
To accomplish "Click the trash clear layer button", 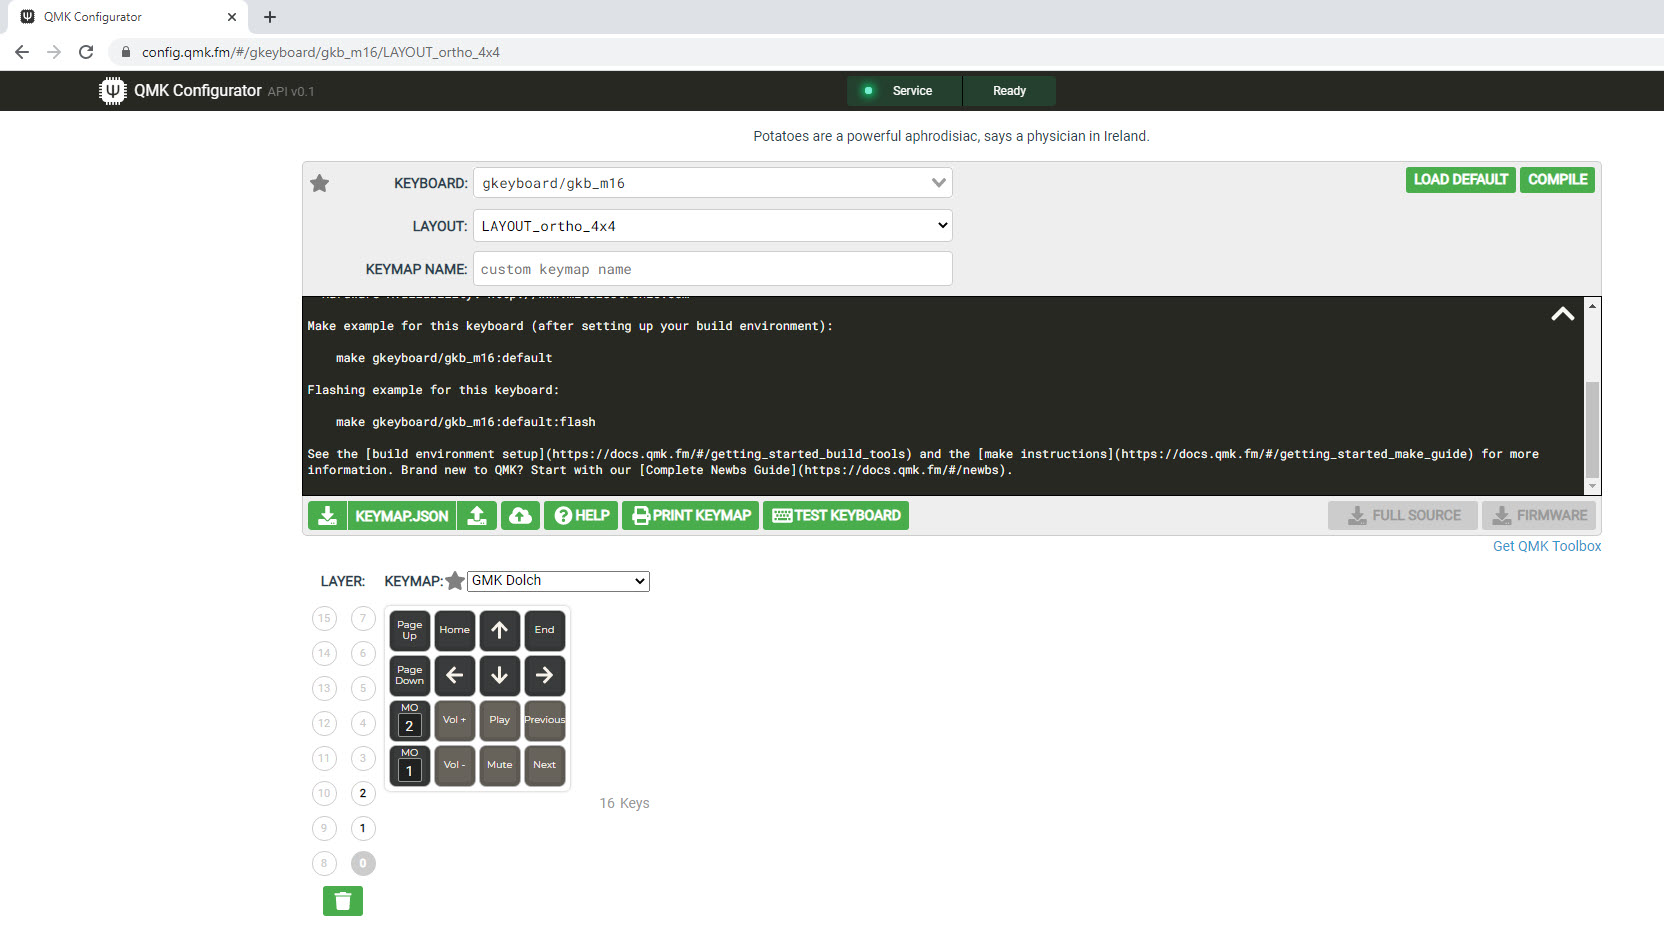I will (x=343, y=901).
